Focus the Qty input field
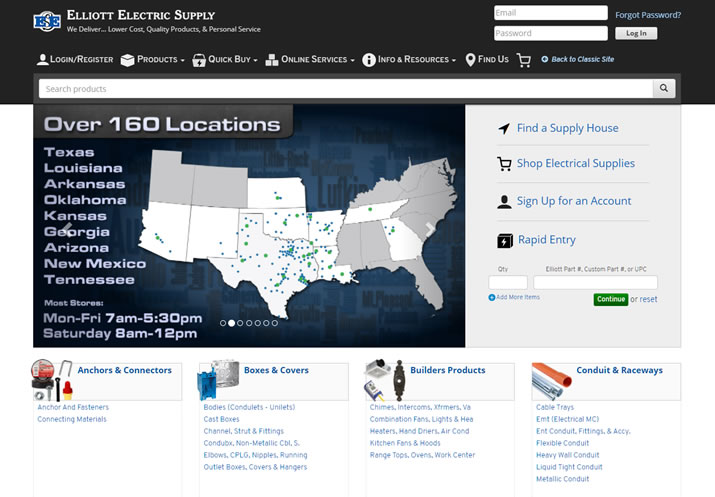715x497 pixels. (x=508, y=282)
